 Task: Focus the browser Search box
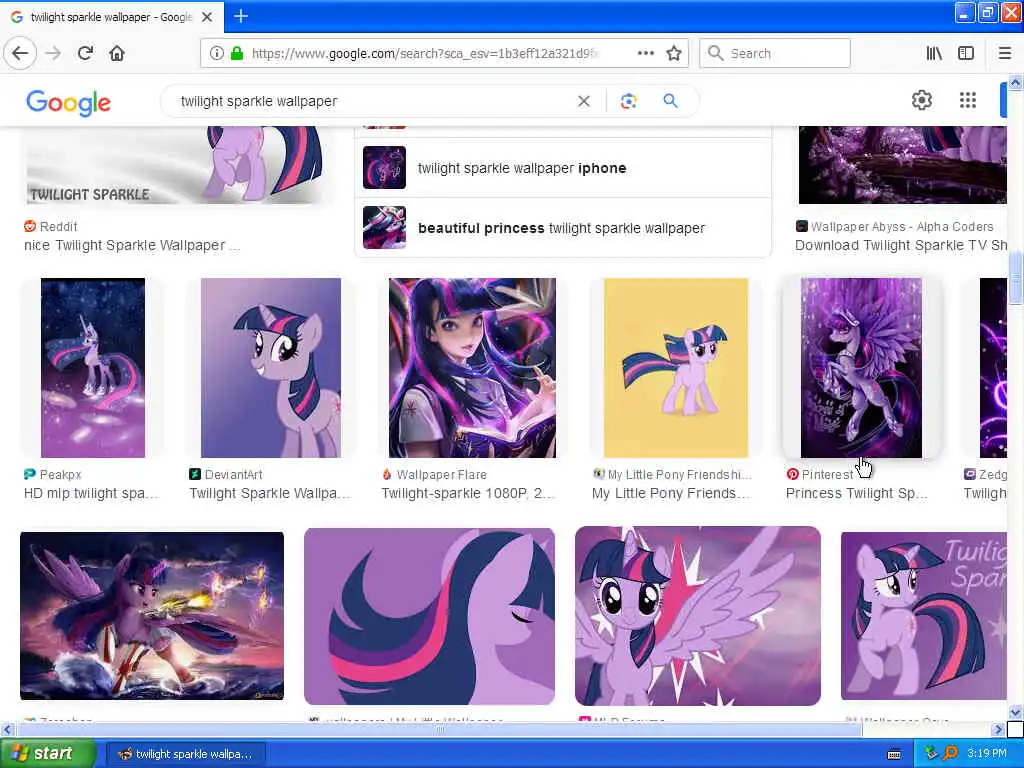coord(775,53)
